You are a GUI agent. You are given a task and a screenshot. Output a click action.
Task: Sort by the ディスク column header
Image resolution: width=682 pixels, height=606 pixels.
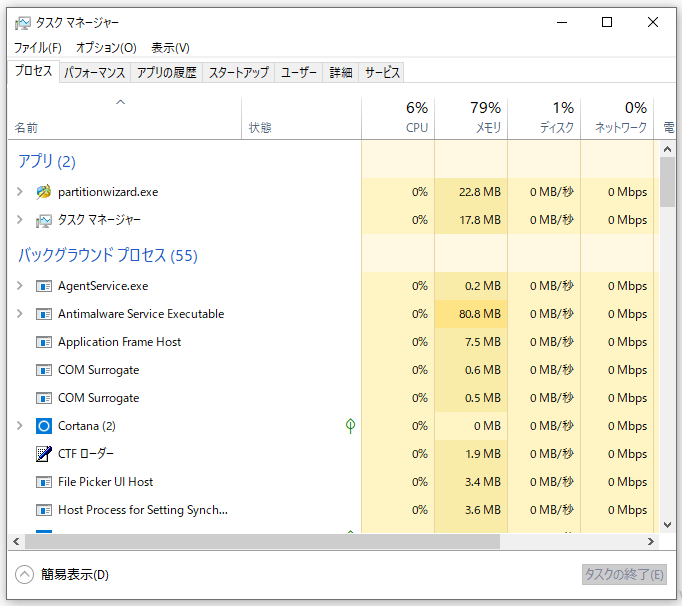544,118
